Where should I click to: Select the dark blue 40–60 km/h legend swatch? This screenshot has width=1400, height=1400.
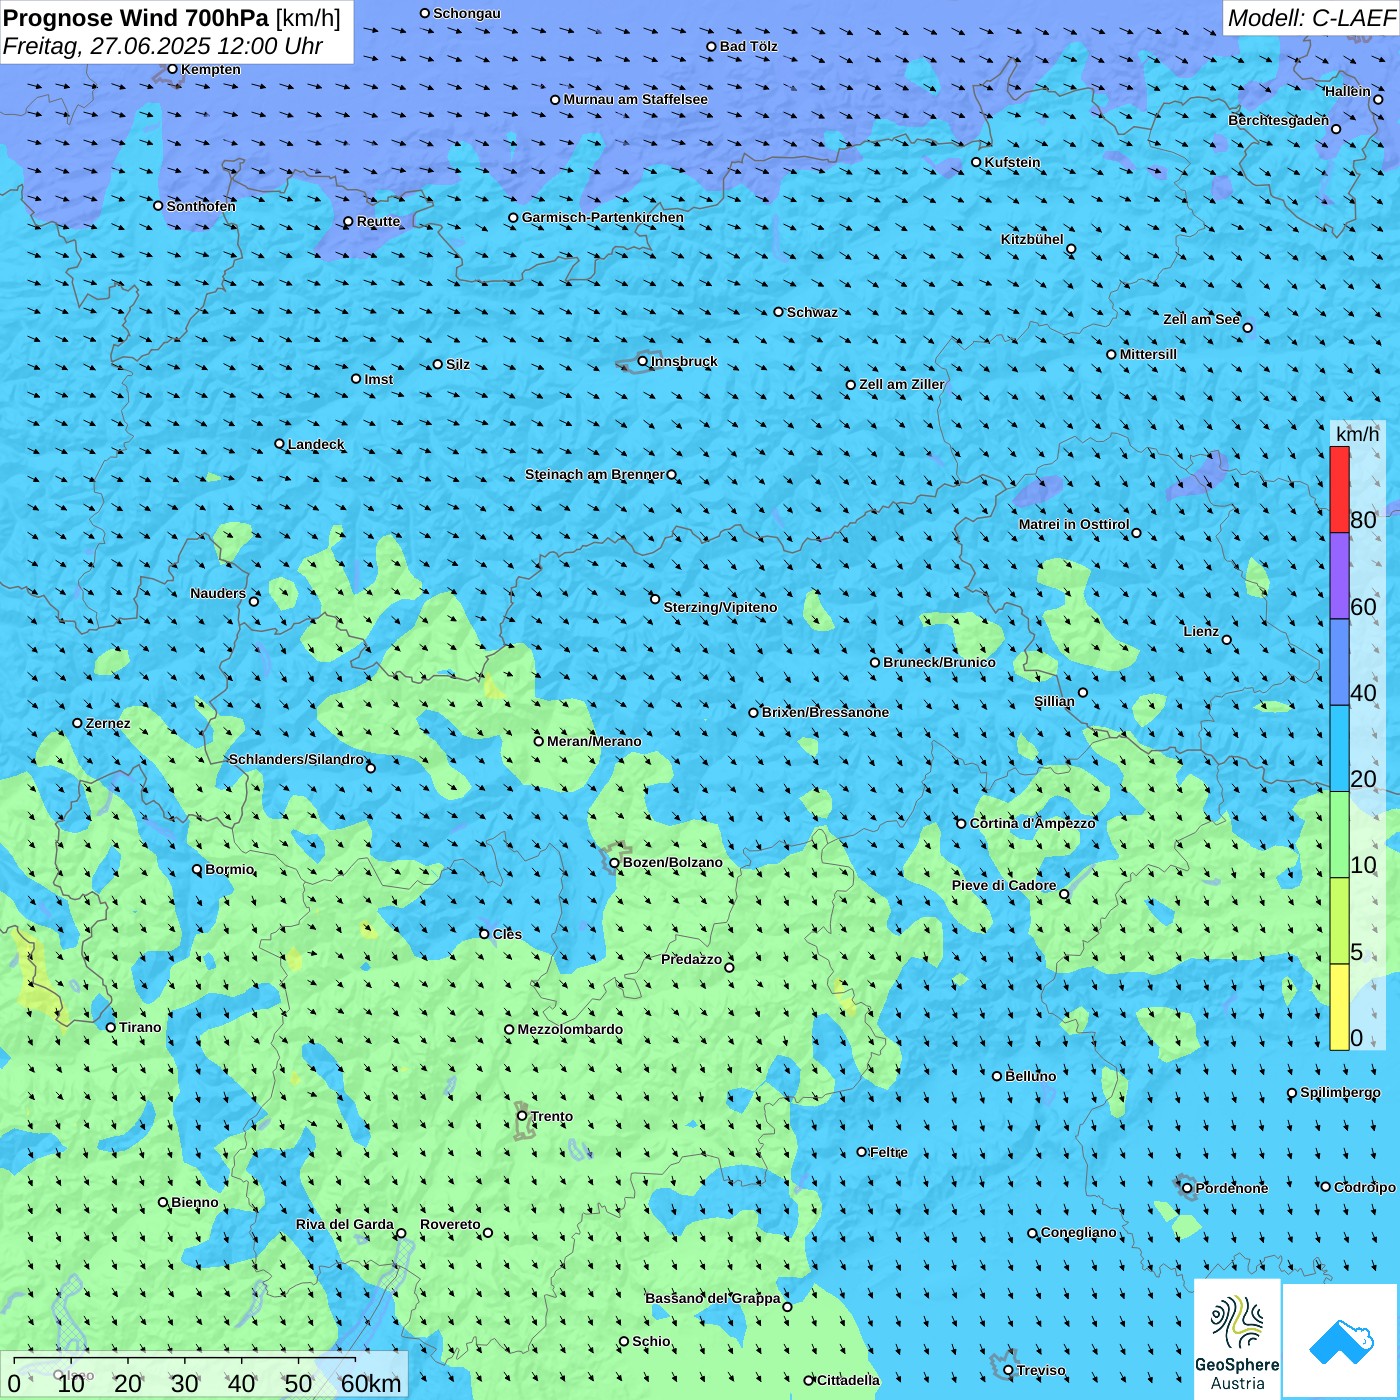[x=1339, y=663]
